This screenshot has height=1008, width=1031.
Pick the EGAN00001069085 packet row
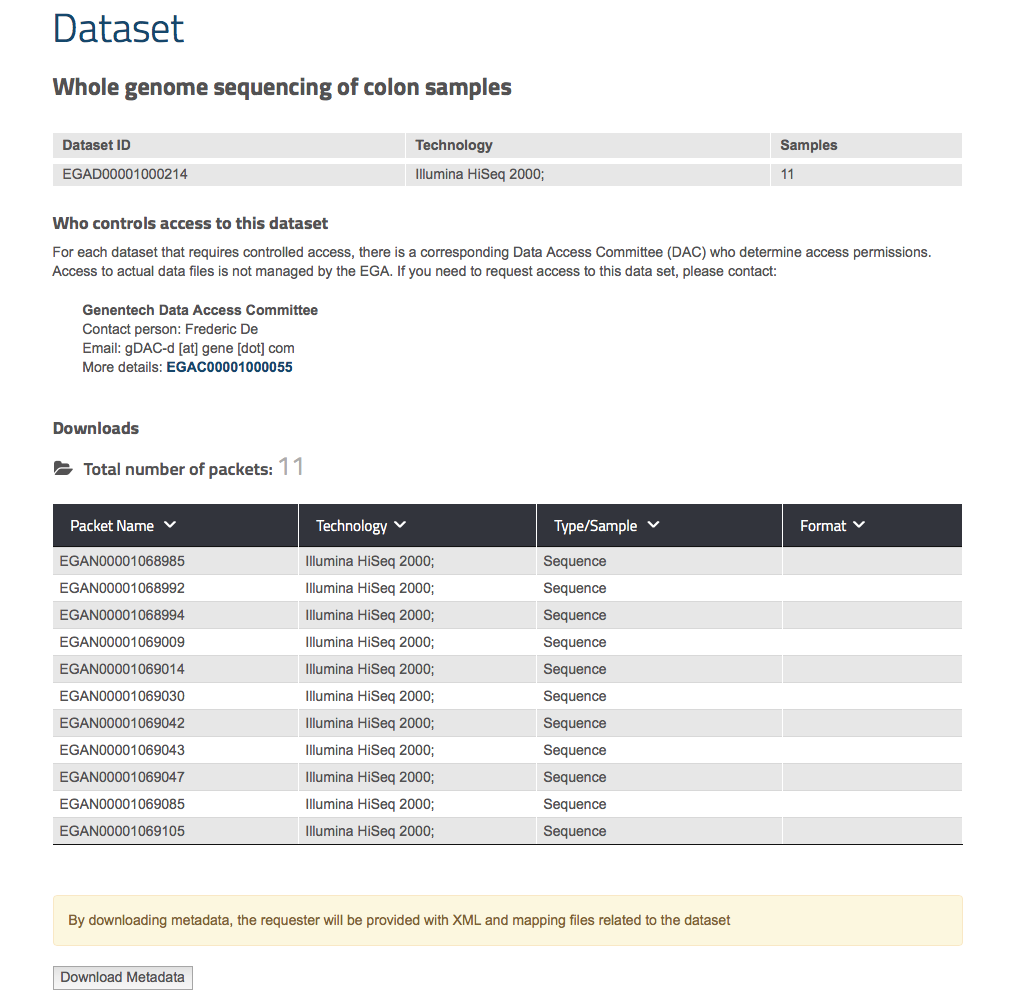pos(122,804)
